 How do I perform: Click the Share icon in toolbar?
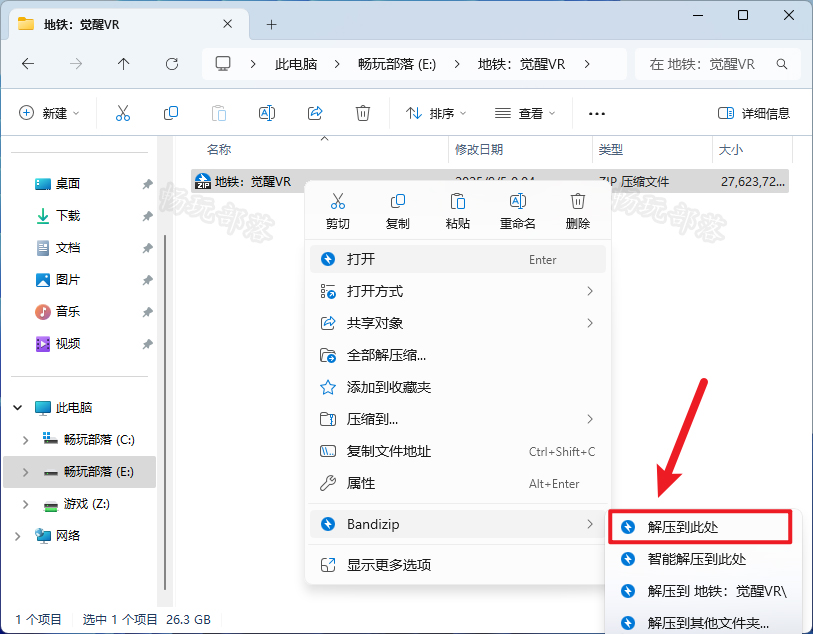click(315, 113)
